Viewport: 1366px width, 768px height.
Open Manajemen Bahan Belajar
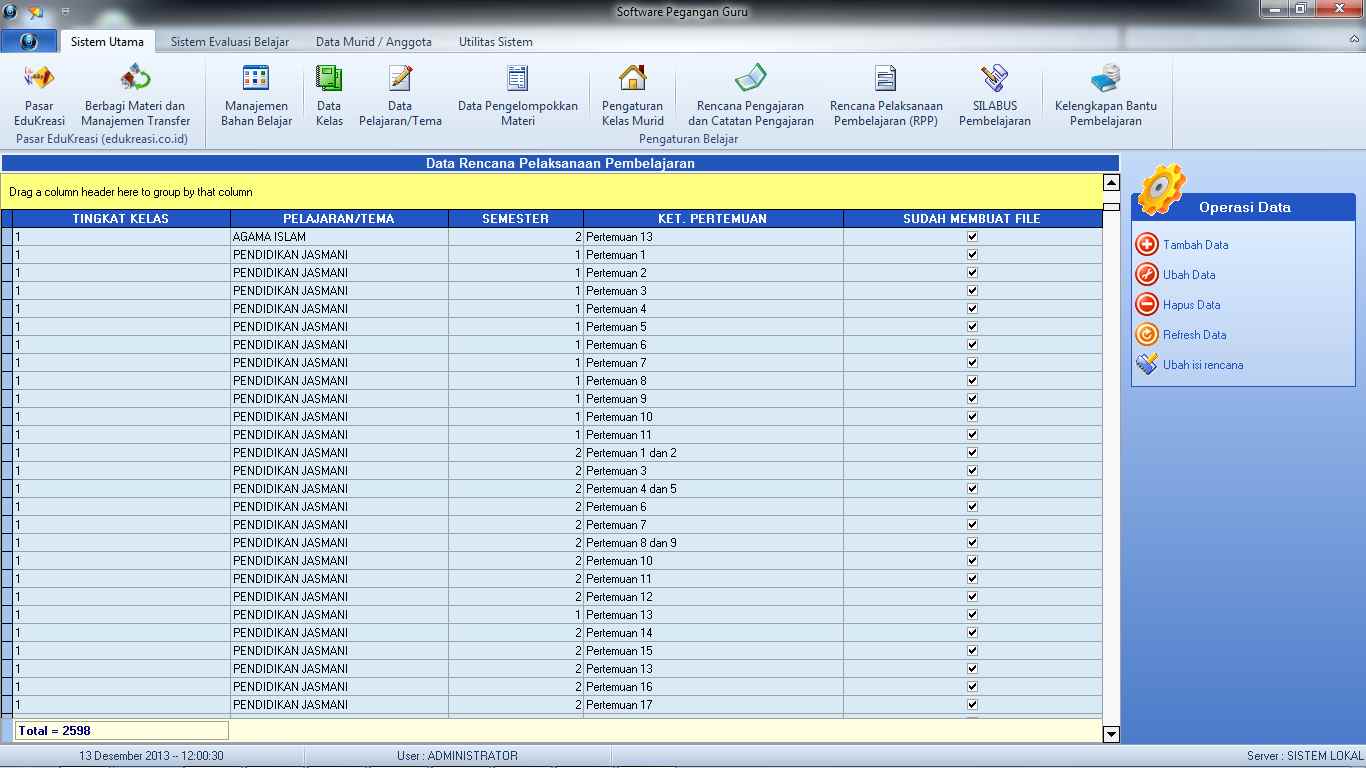click(x=256, y=95)
